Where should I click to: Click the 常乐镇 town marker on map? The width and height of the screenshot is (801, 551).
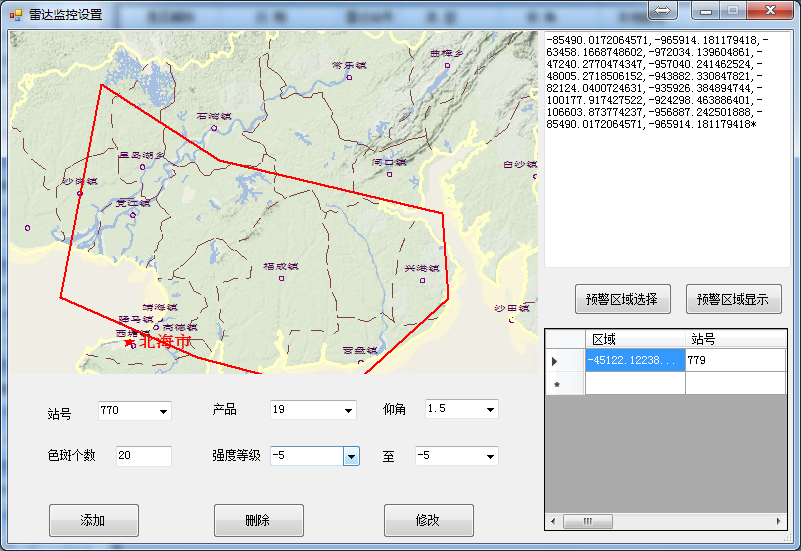pos(349,76)
